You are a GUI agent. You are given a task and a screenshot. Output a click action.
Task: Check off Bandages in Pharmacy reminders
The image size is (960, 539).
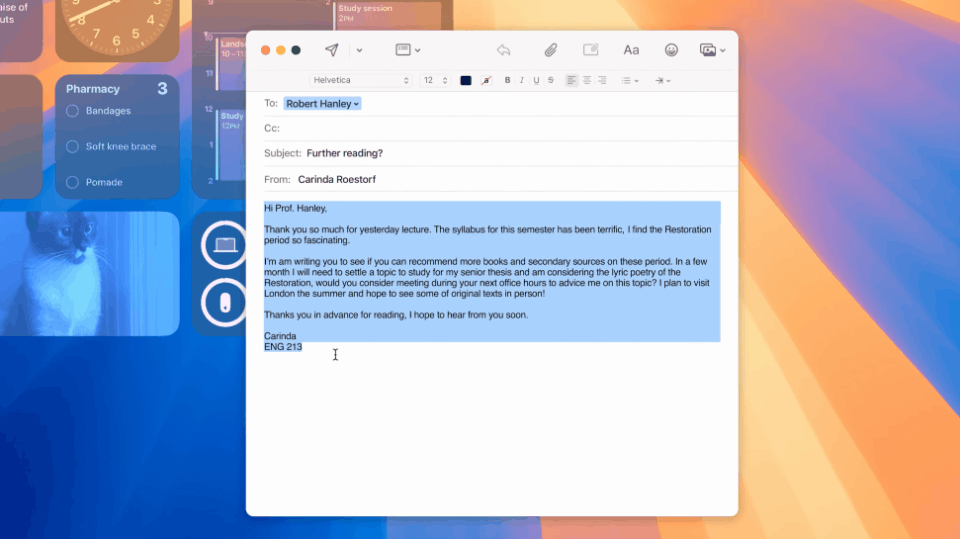[x=72, y=111]
